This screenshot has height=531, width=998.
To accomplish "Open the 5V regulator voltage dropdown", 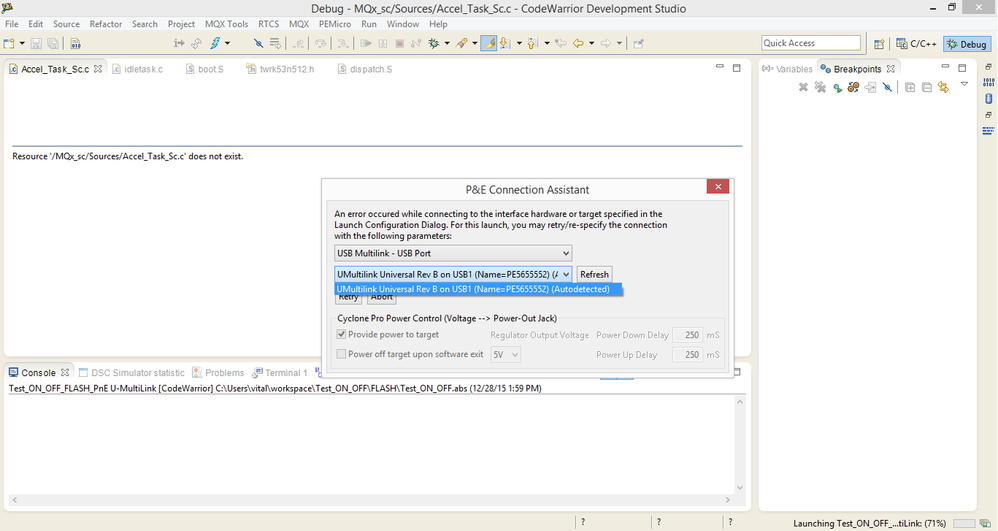I will point(505,355).
